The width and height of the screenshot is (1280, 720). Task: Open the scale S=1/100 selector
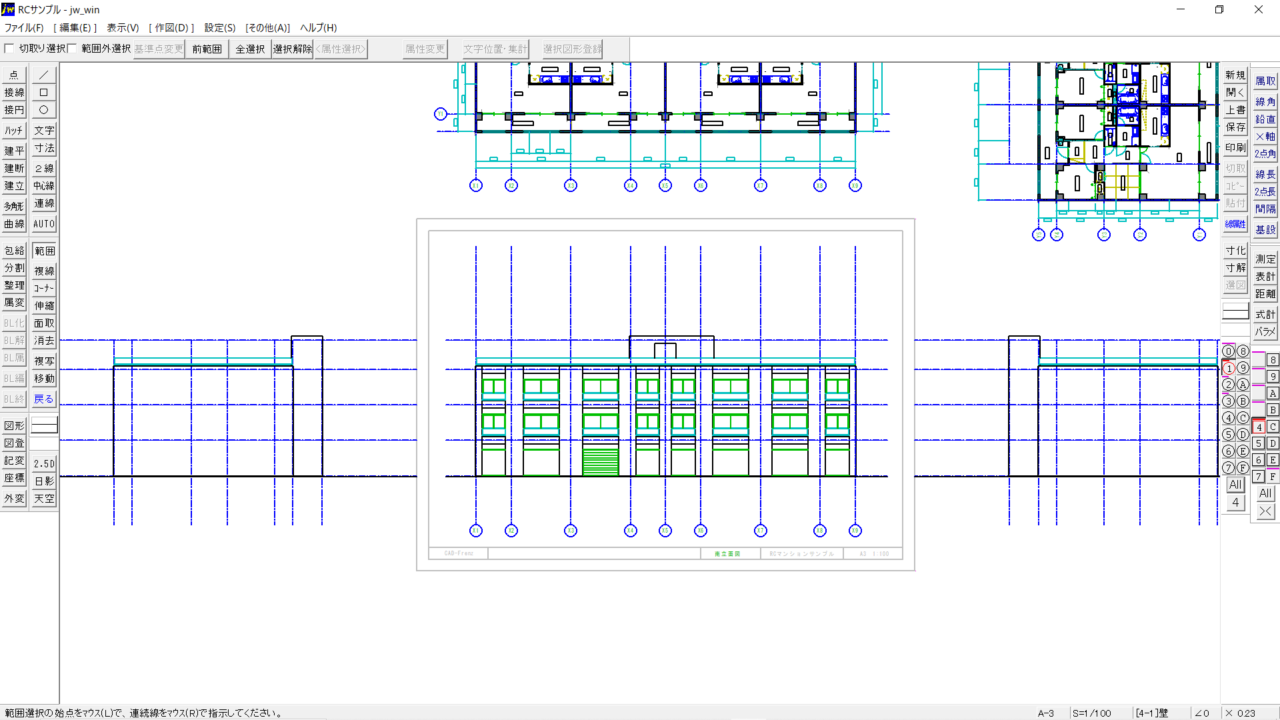pyautogui.click(x=1092, y=713)
